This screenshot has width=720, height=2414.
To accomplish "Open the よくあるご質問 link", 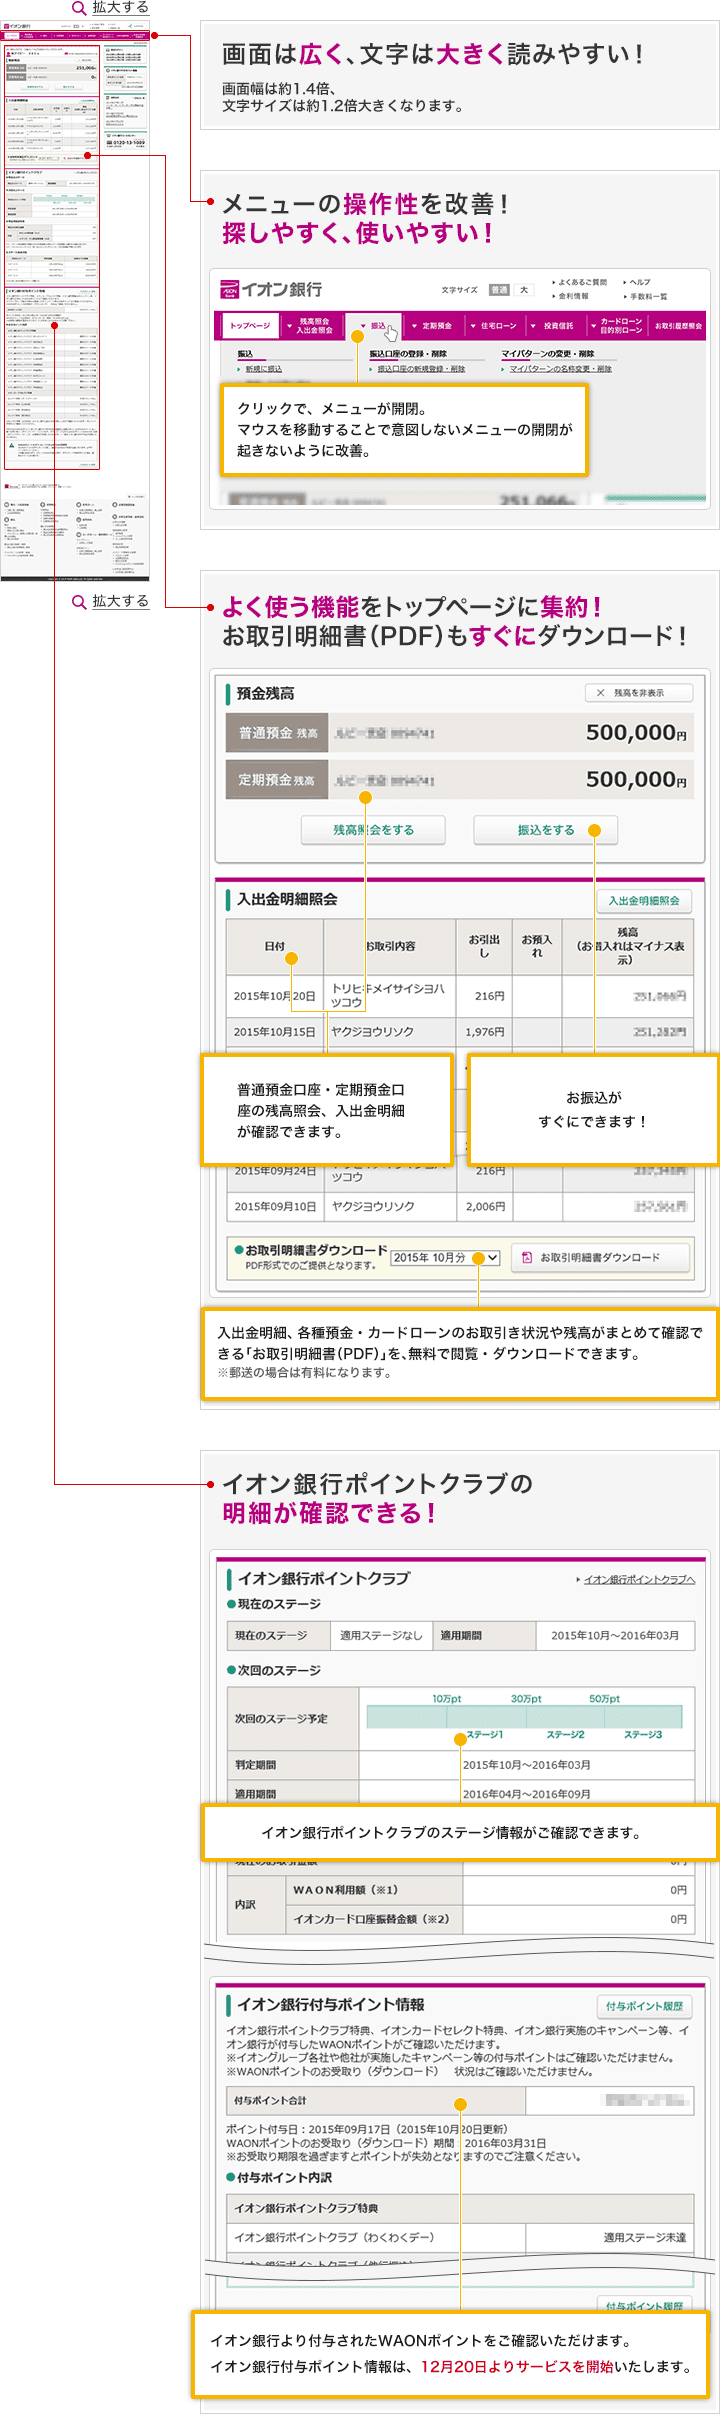I will [581, 282].
